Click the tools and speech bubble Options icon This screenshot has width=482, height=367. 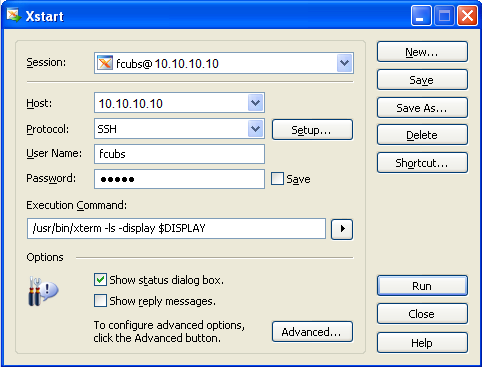(43, 291)
